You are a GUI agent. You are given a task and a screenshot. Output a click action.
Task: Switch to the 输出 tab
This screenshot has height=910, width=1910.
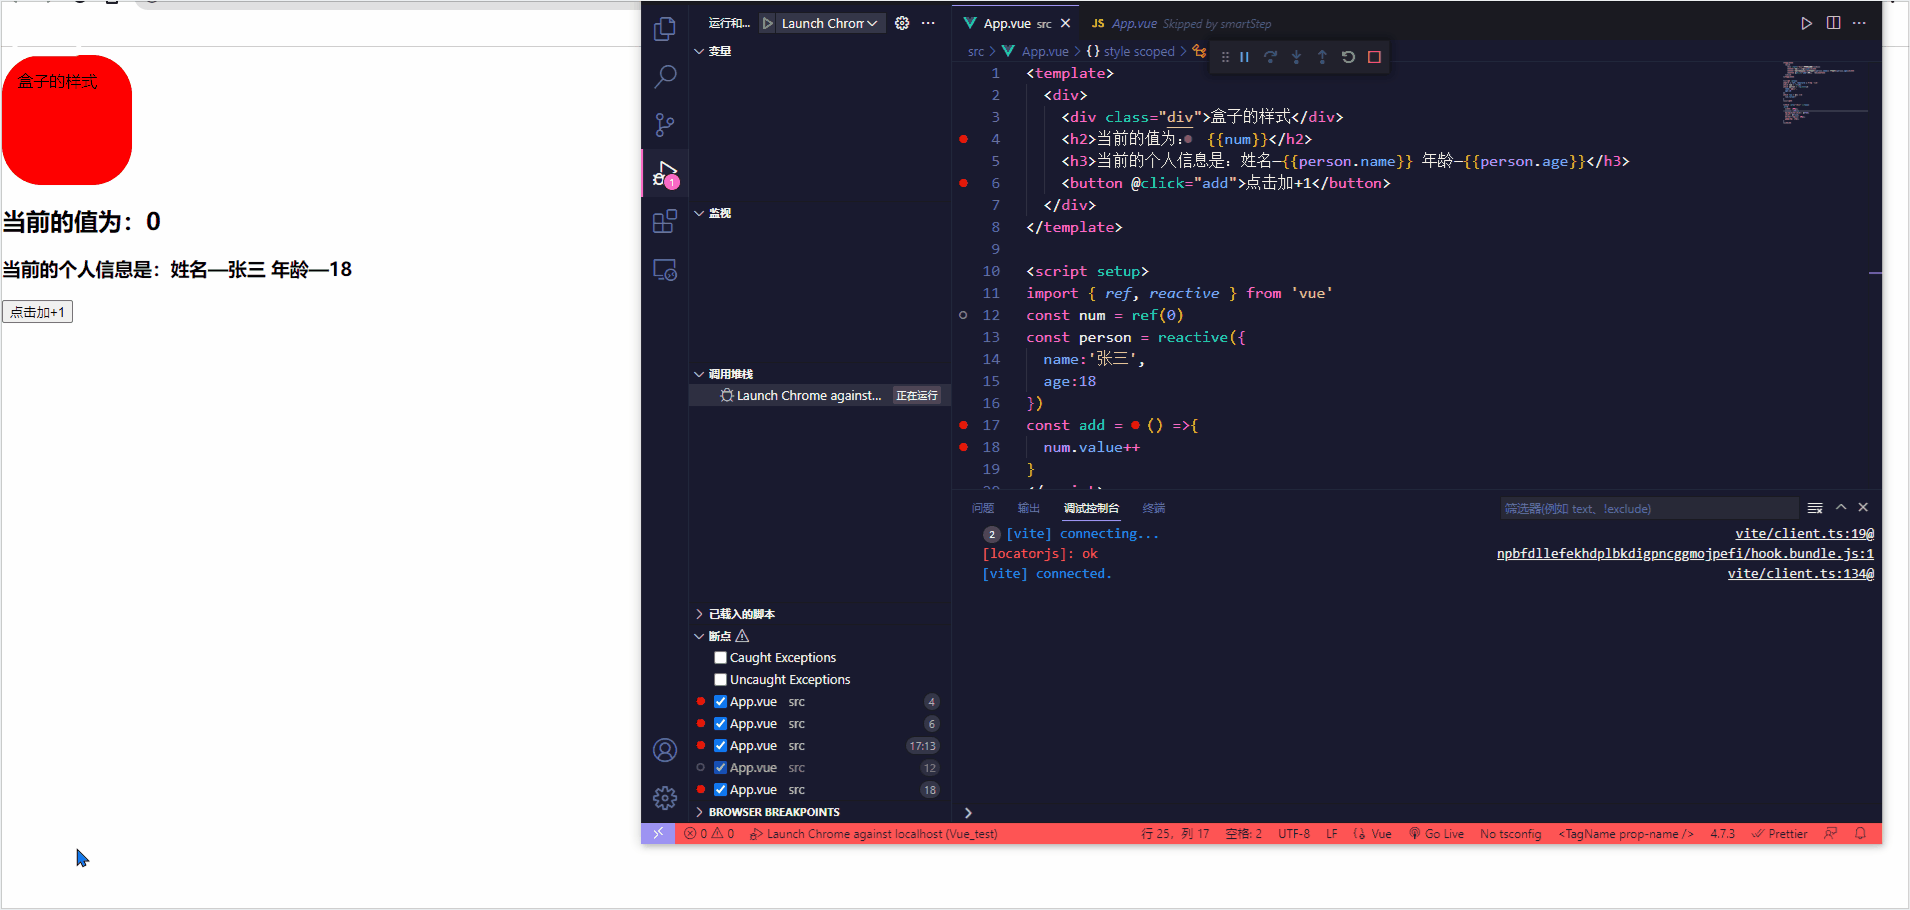(x=1027, y=508)
